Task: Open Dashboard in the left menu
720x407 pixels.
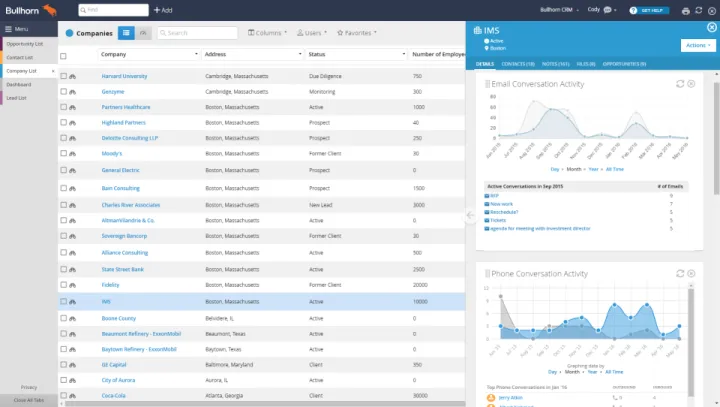Action: point(17,84)
